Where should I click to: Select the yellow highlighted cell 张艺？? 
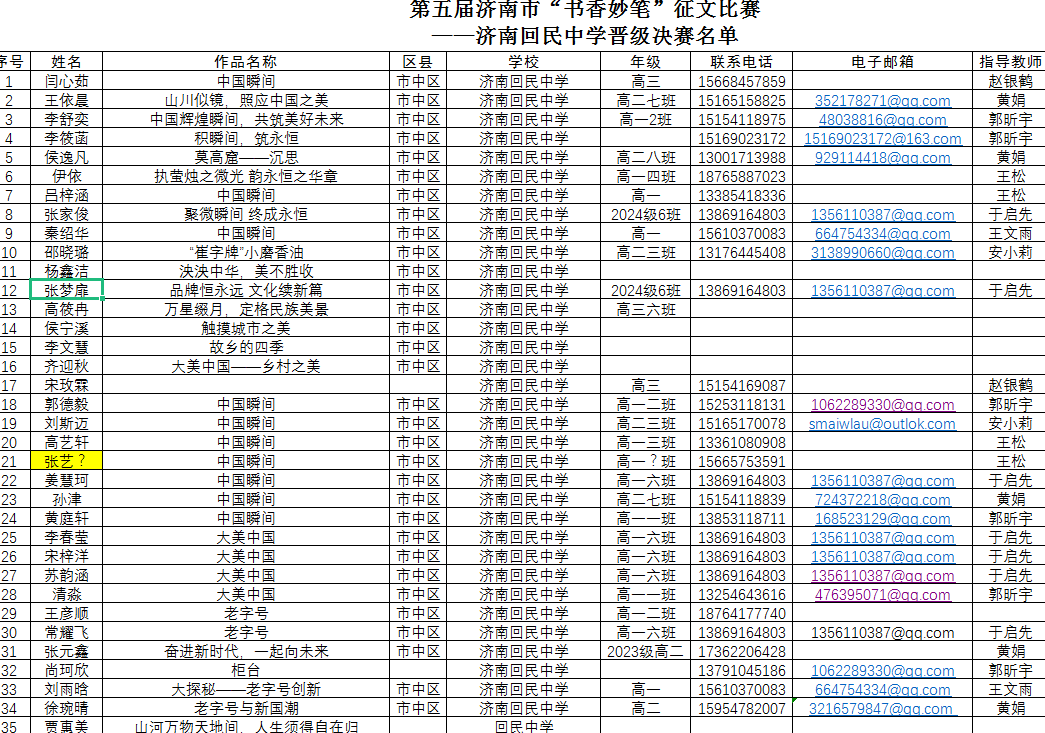pyautogui.click(x=67, y=462)
